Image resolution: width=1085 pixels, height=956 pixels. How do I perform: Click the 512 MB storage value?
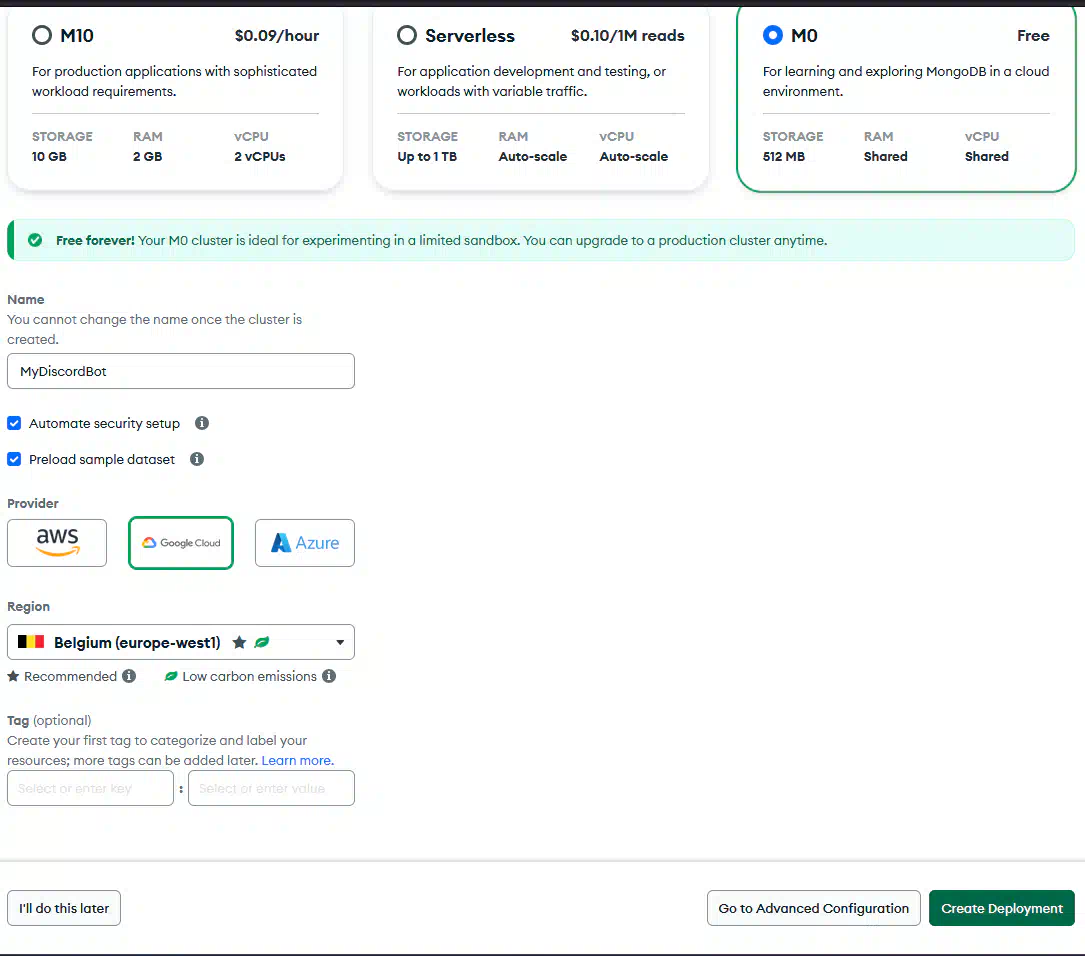point(784,156)
